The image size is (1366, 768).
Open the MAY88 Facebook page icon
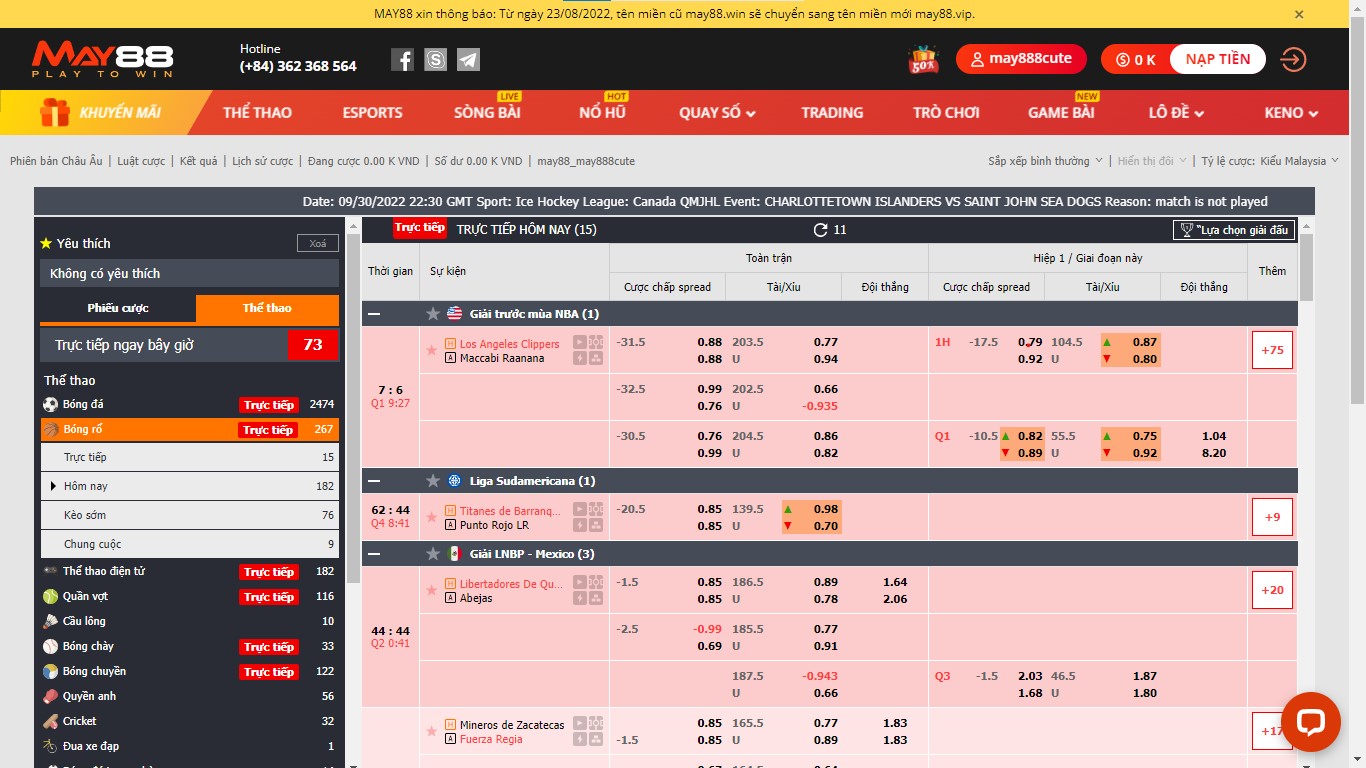point(402,60)
